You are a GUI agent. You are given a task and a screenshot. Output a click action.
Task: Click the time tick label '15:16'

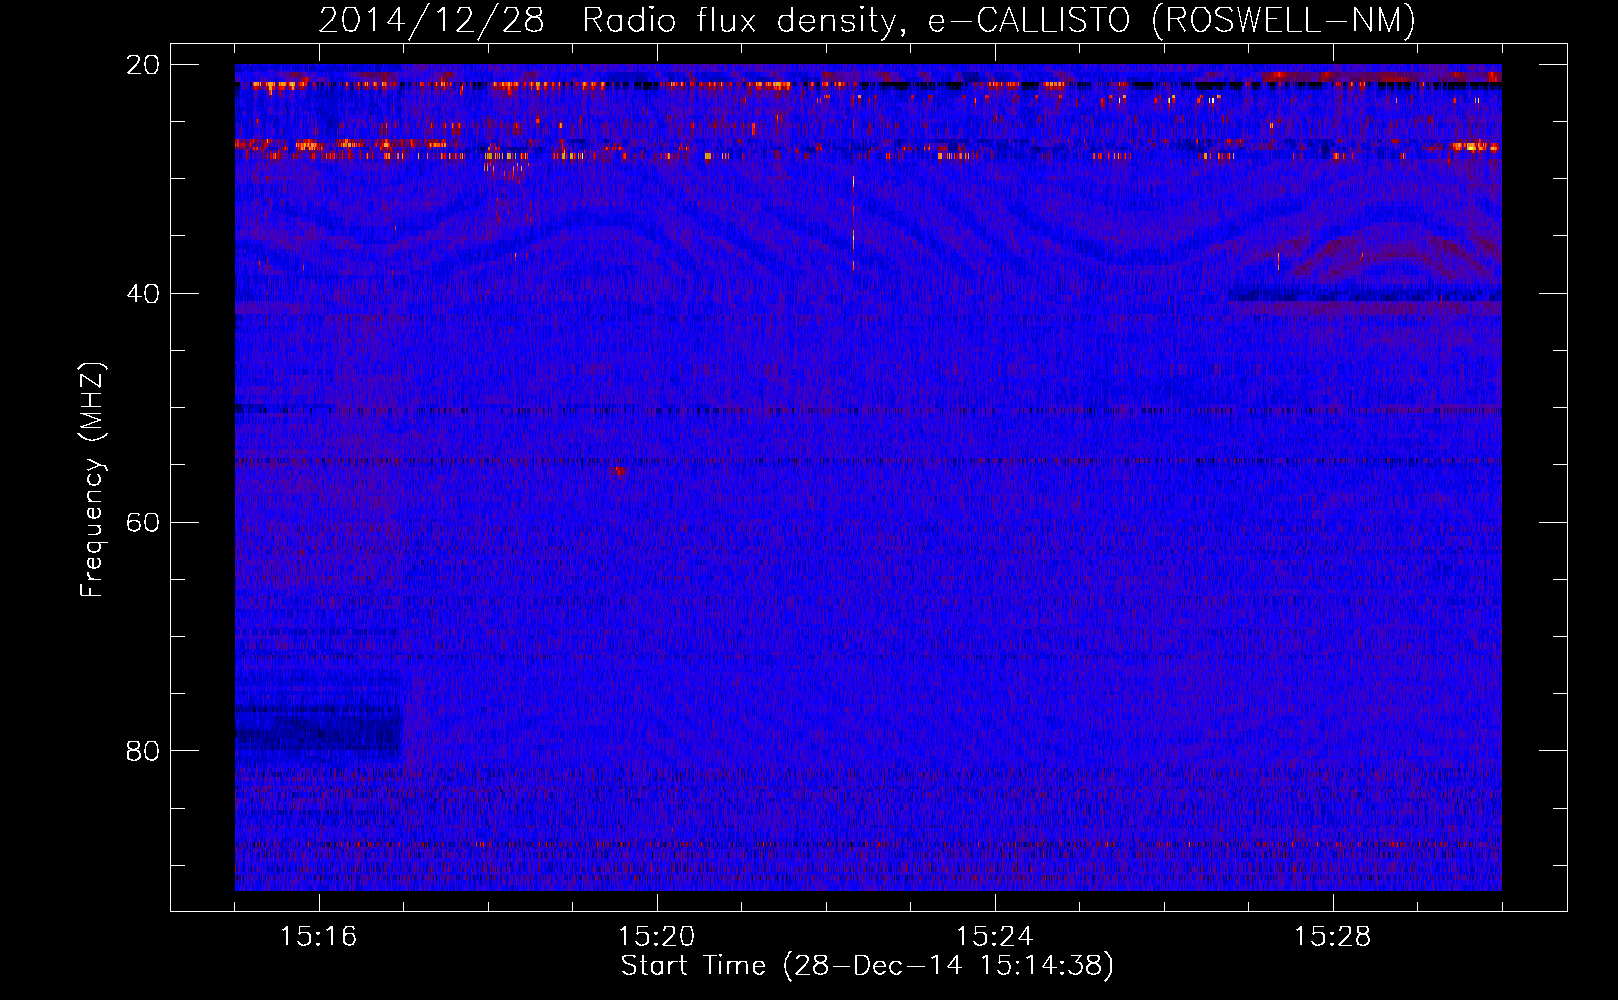[x=319, y=937]
